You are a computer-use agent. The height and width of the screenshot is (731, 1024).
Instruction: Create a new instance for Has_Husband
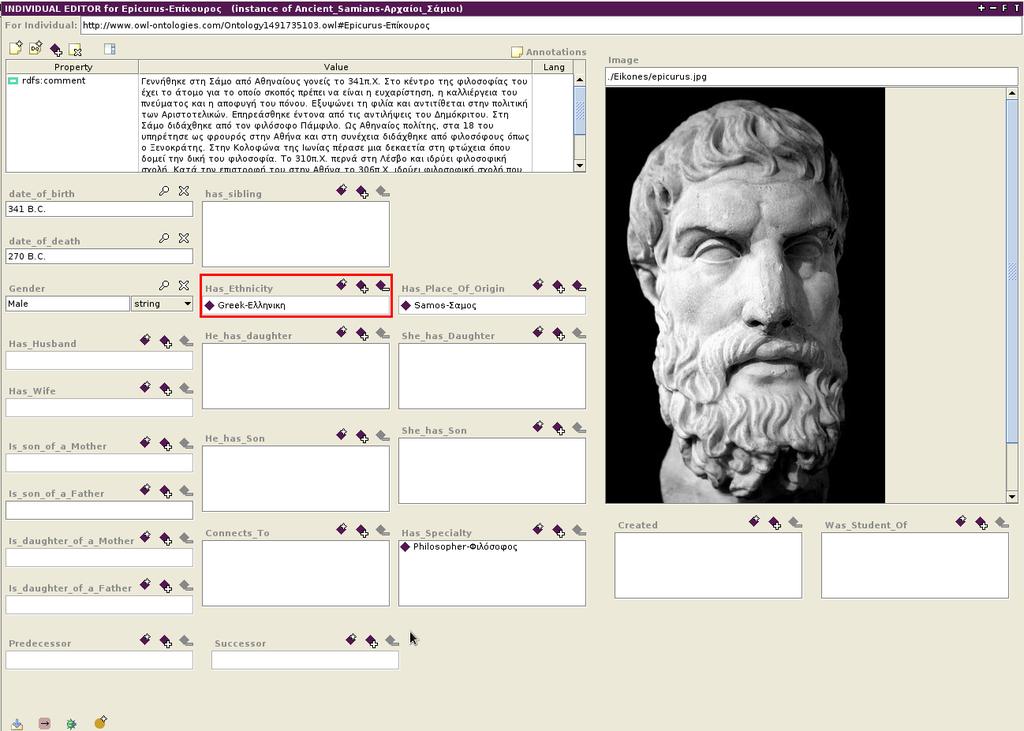[145, 340]
